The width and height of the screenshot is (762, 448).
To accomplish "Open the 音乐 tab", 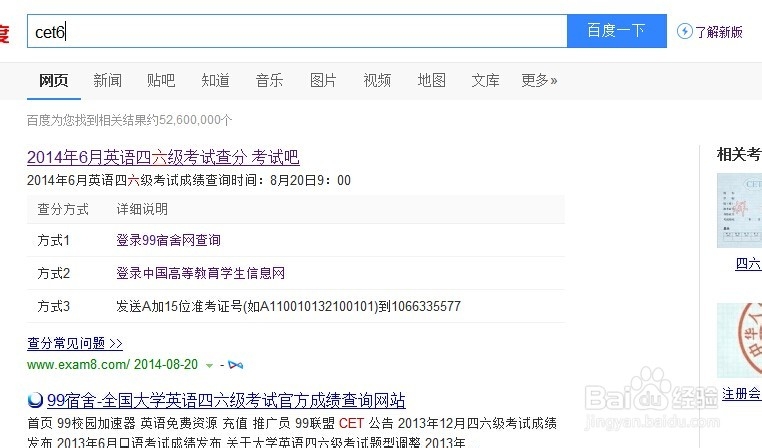I will click(x=269, y=80).
